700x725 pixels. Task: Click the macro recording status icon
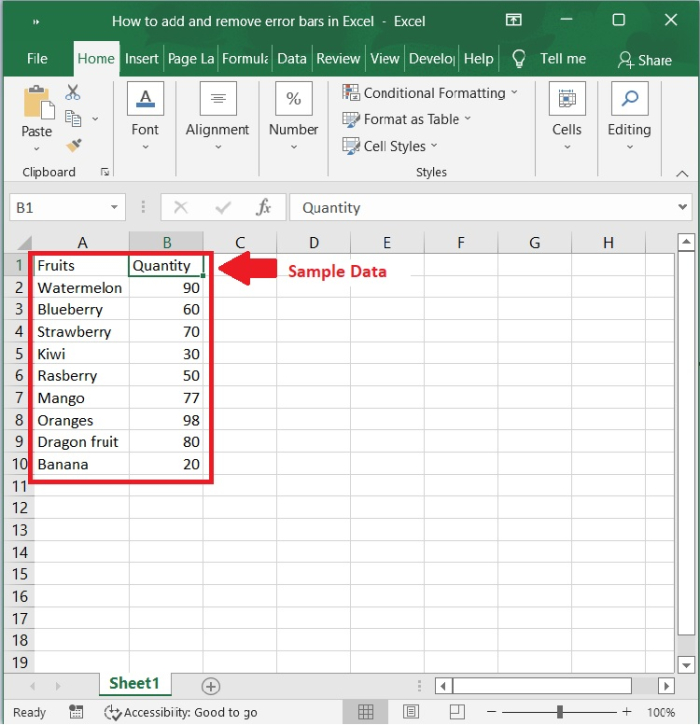pos(76,712)
